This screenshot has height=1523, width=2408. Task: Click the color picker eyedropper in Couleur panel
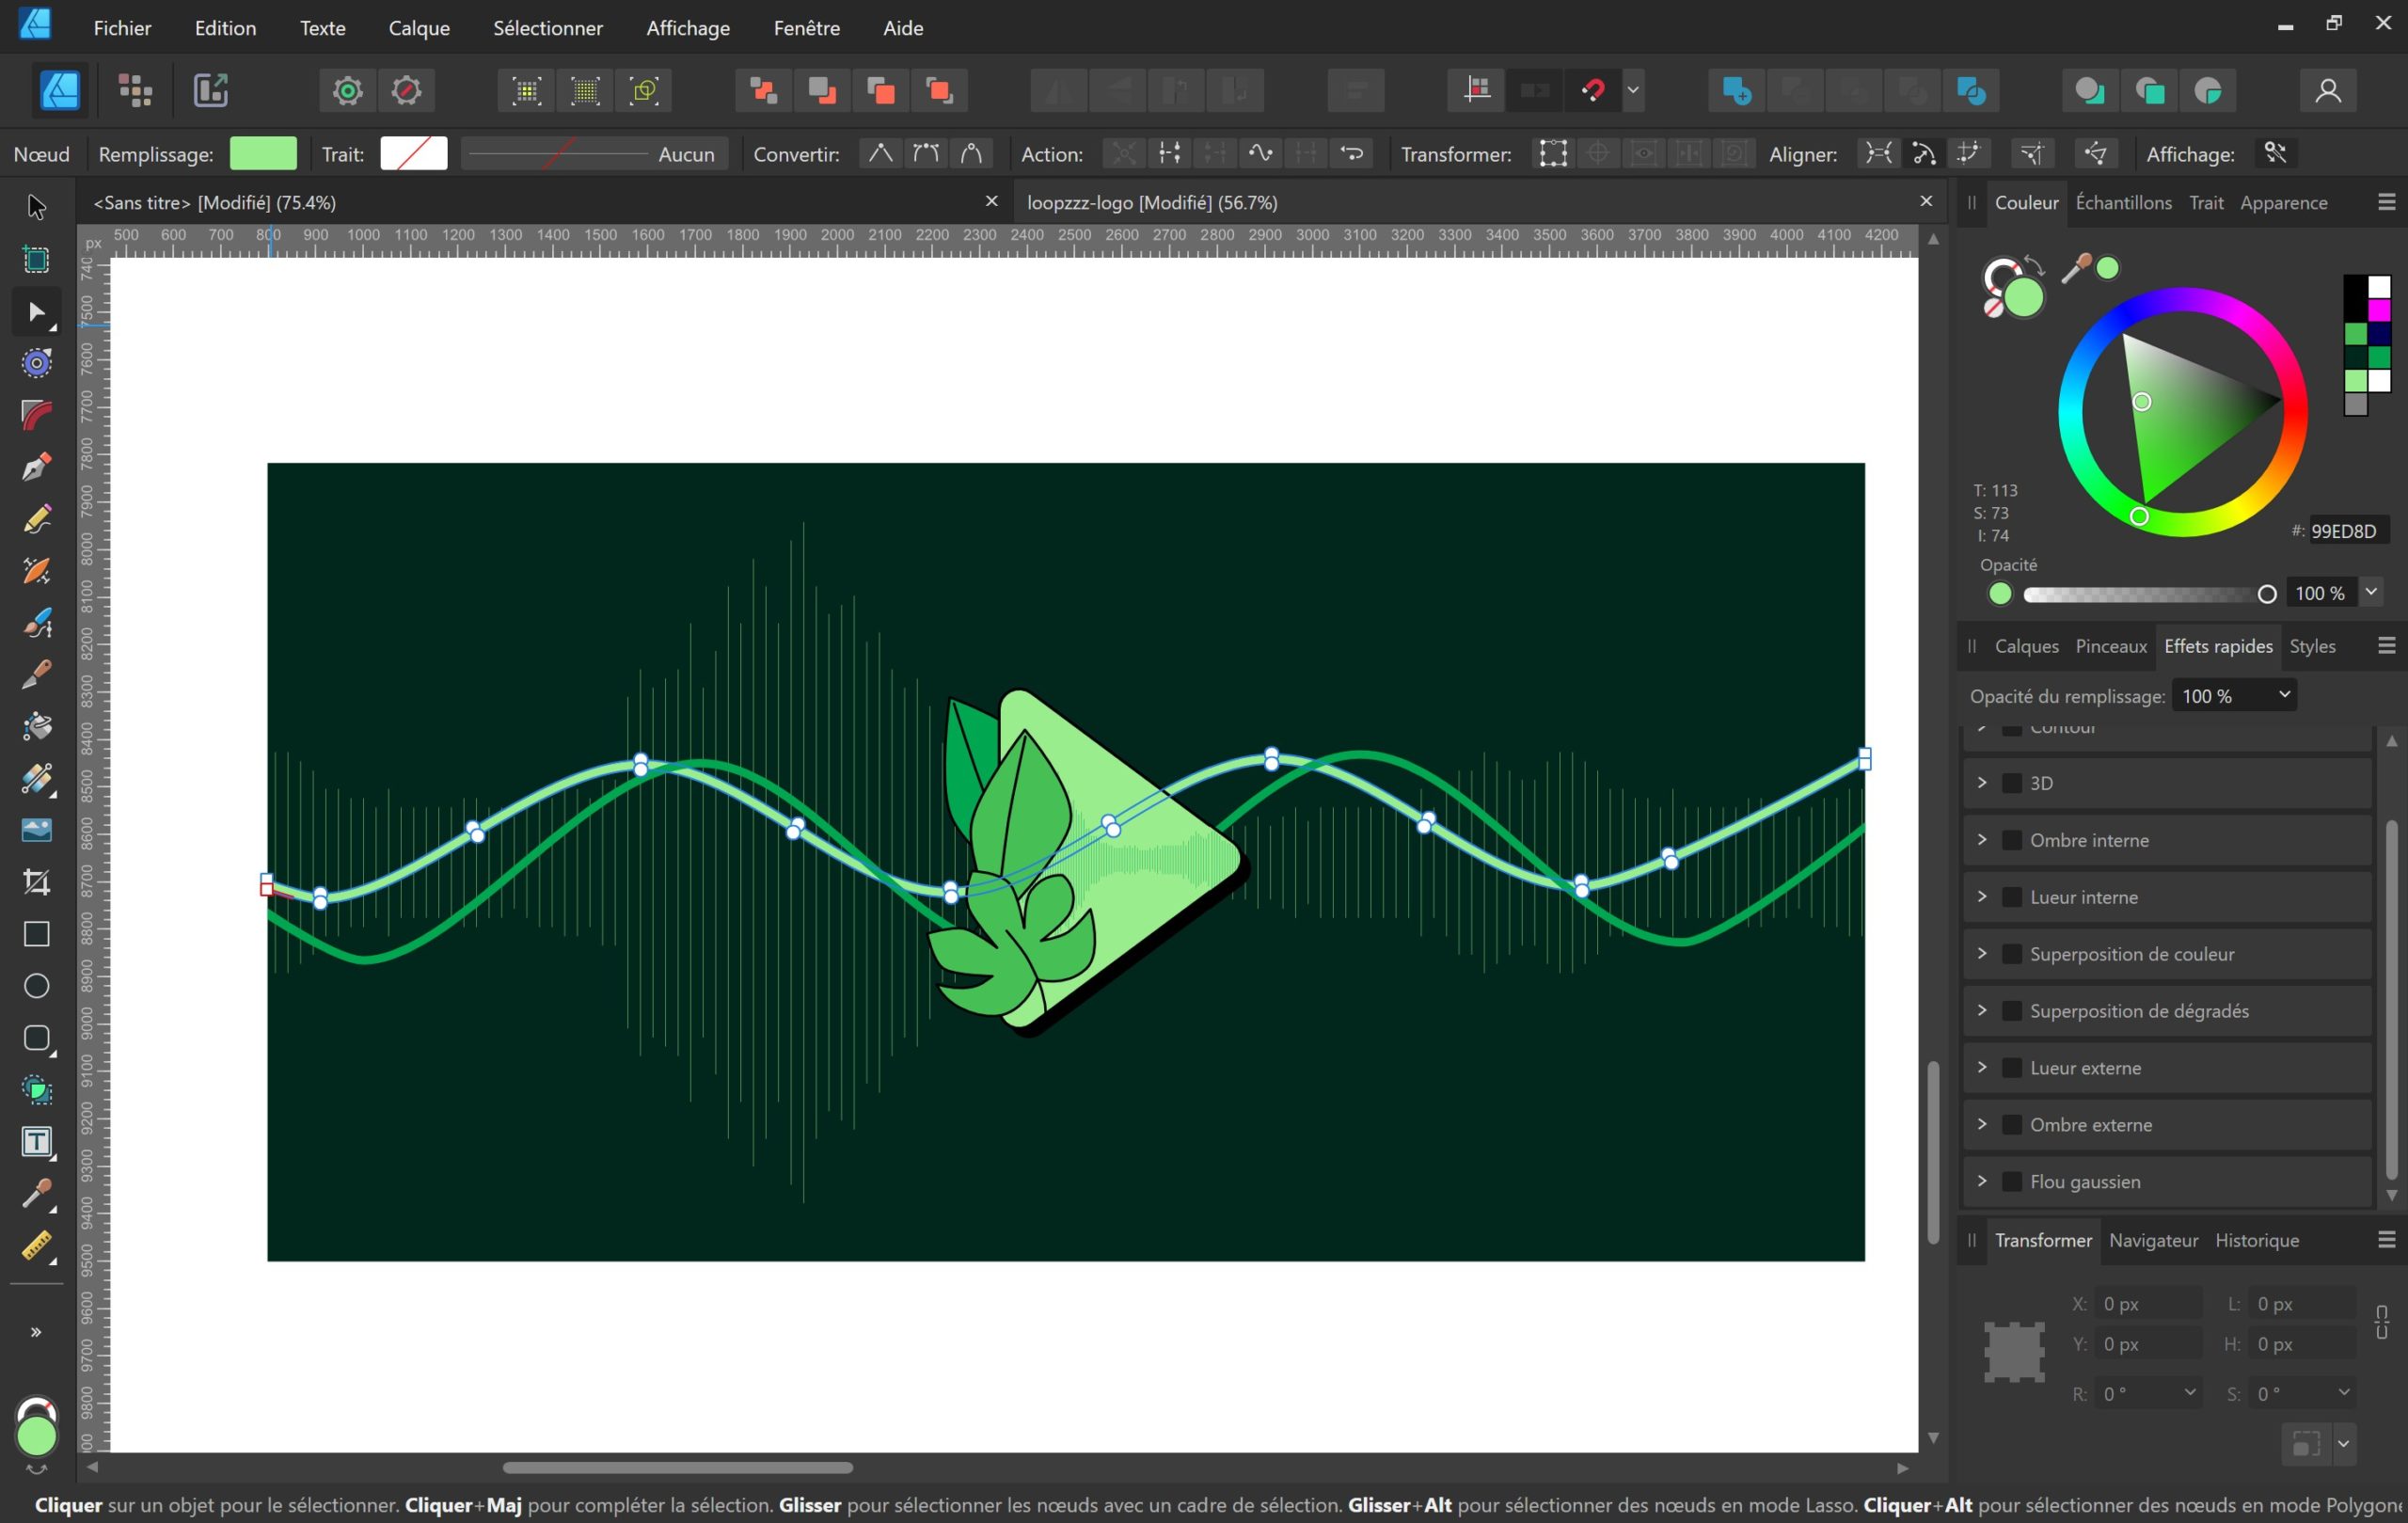click(2076, 269)
